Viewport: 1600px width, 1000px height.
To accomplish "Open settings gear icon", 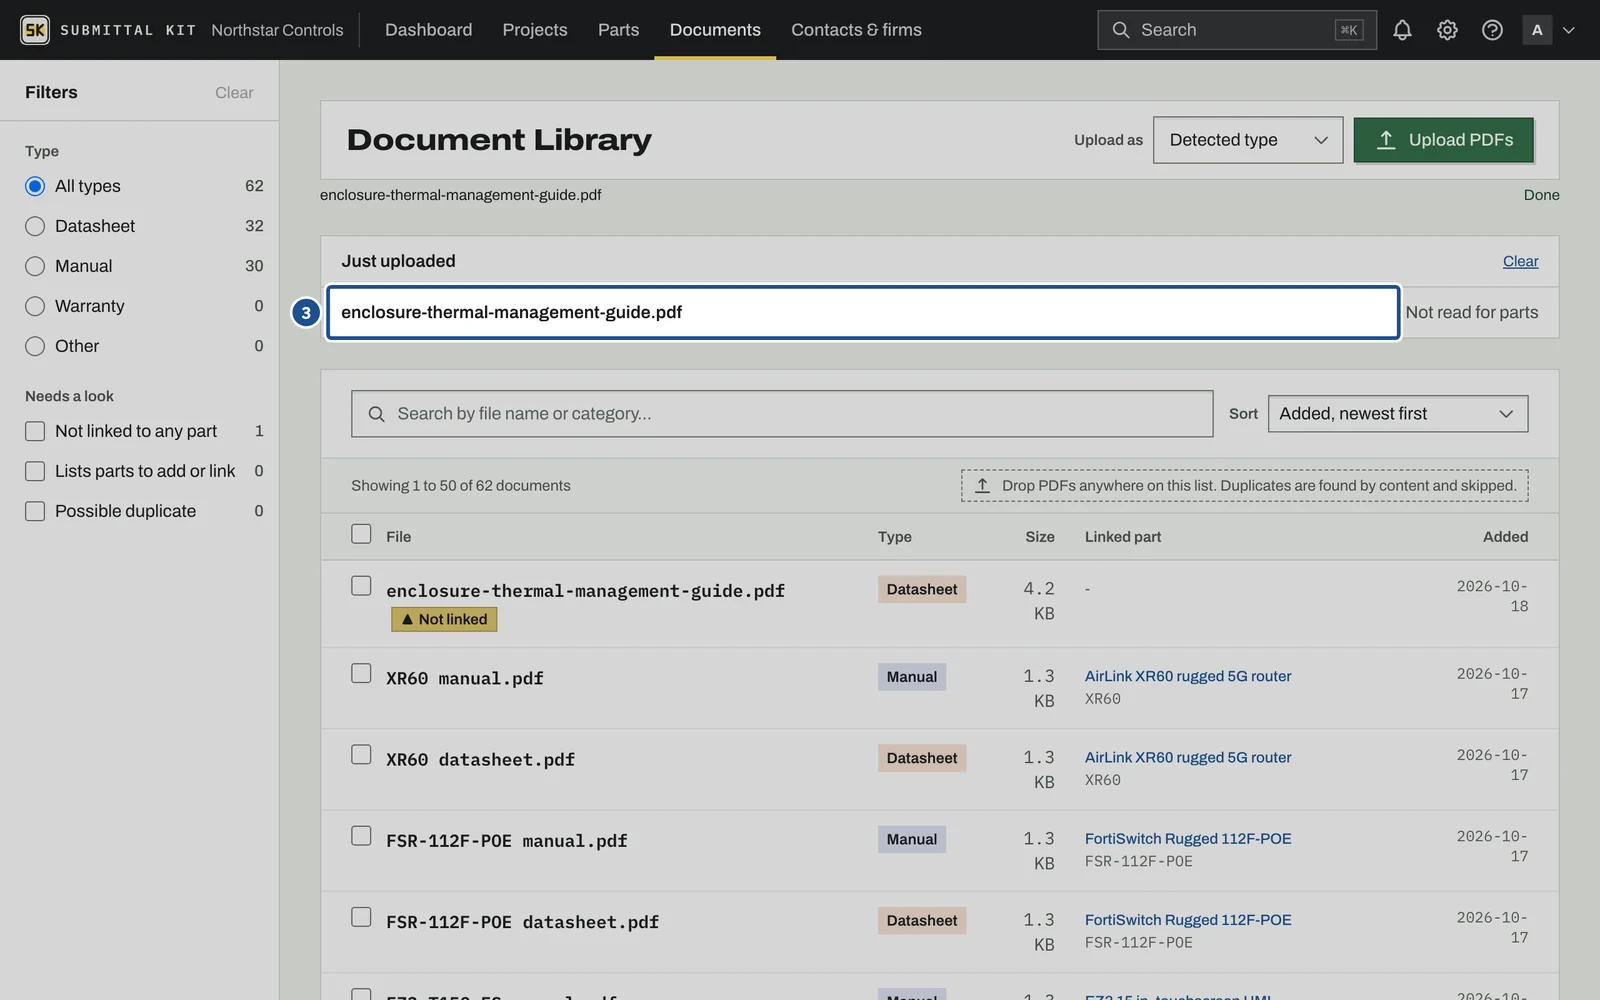I will click(x=1447, y=30).
